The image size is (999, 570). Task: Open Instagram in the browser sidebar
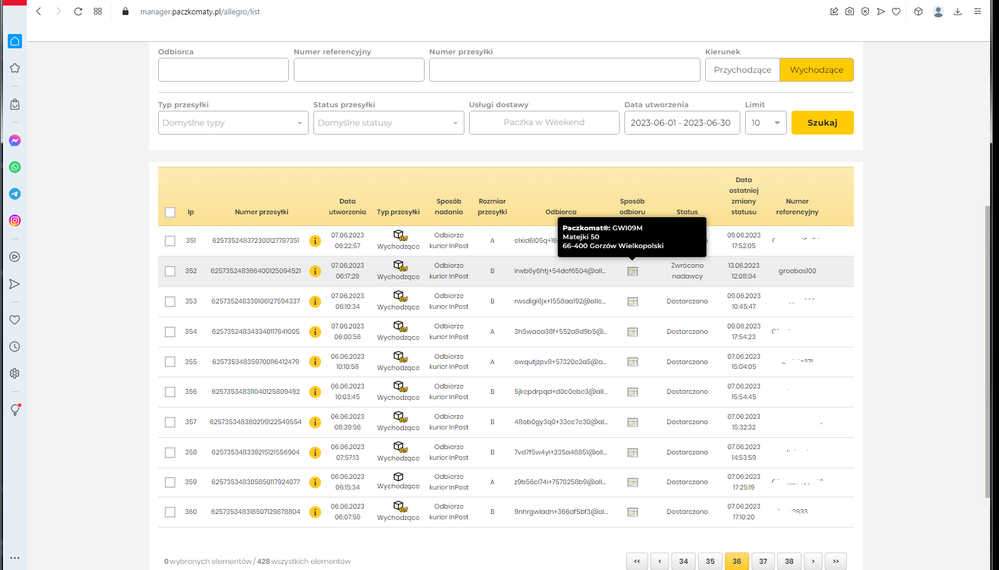point(15,221)
